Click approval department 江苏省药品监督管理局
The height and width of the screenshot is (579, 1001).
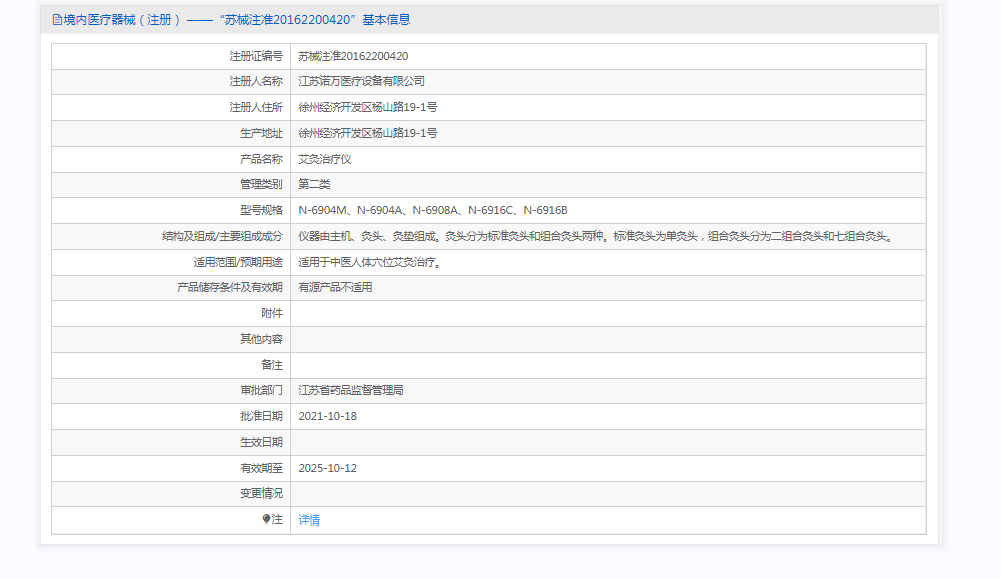point(350,390)
